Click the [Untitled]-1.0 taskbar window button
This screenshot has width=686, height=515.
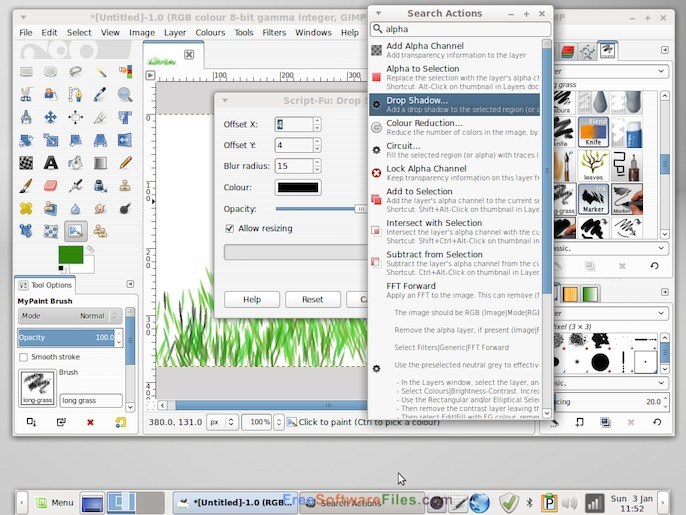[234, 502]
